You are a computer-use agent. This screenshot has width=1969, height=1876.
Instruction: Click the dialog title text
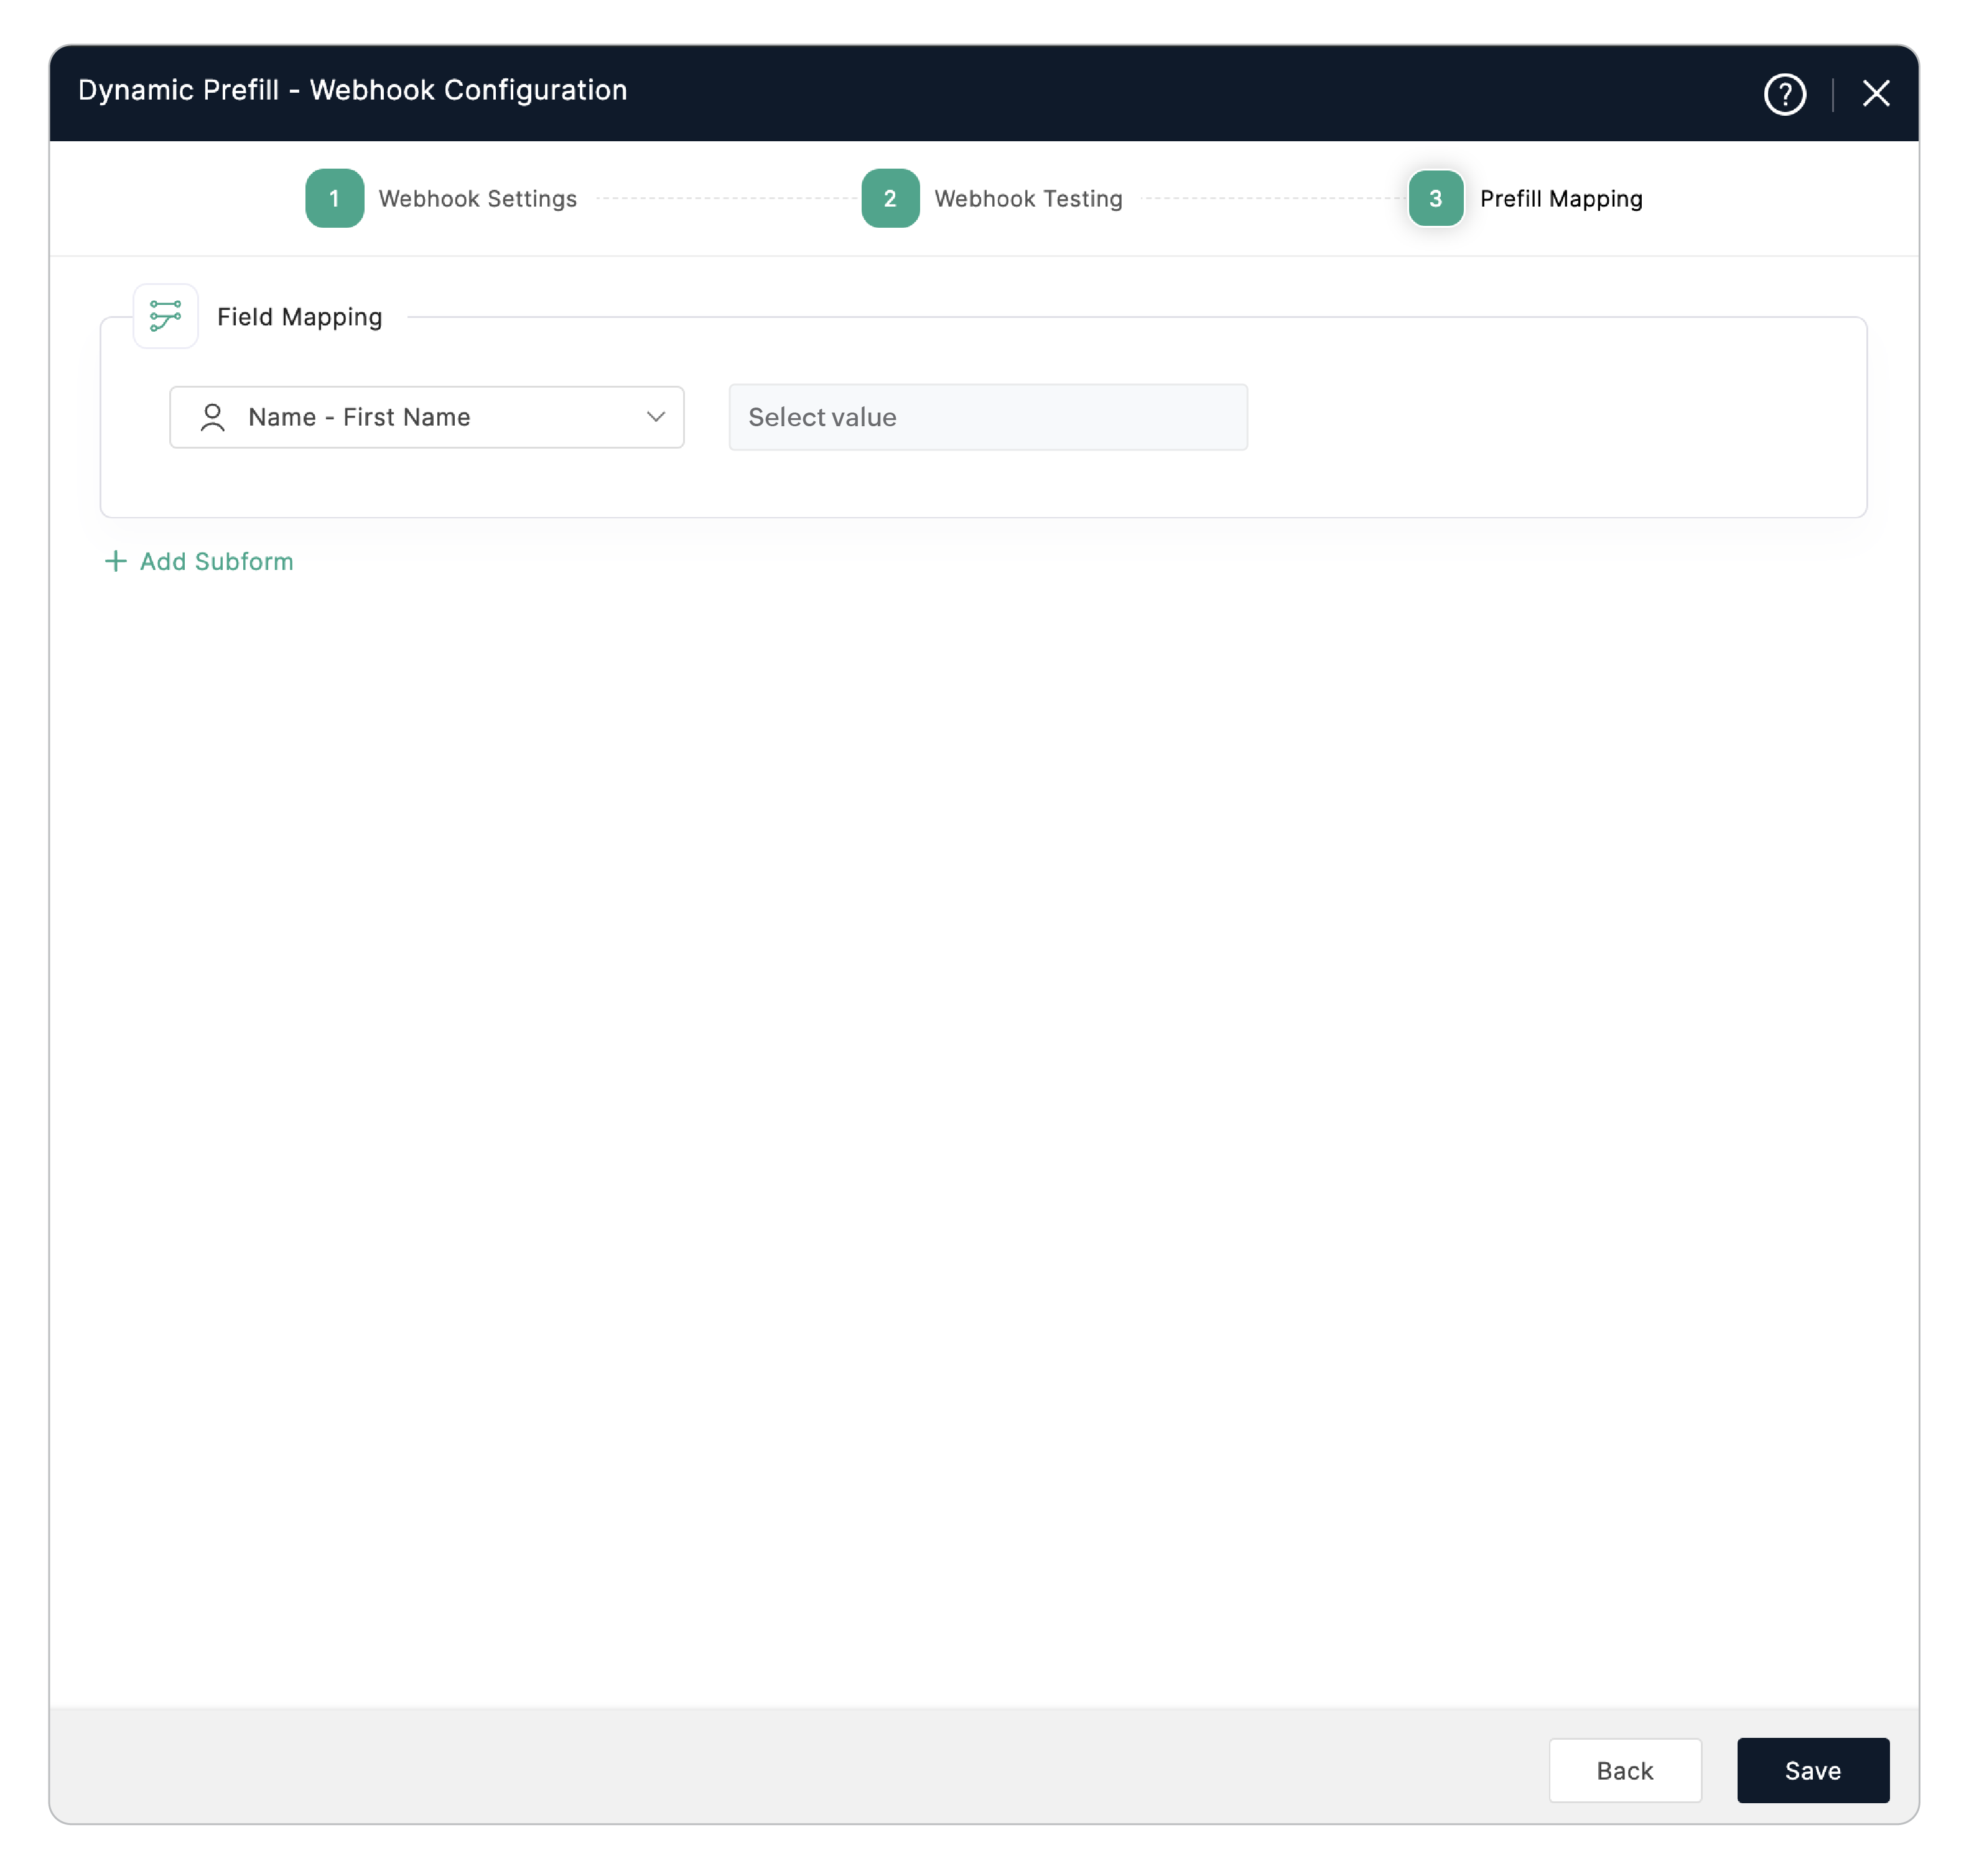pos(352,90)
